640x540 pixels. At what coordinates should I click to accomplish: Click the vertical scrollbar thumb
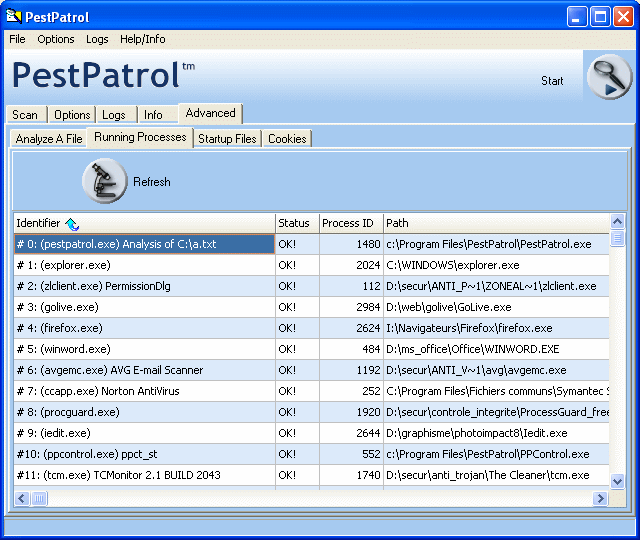click(x=618, y=238)
